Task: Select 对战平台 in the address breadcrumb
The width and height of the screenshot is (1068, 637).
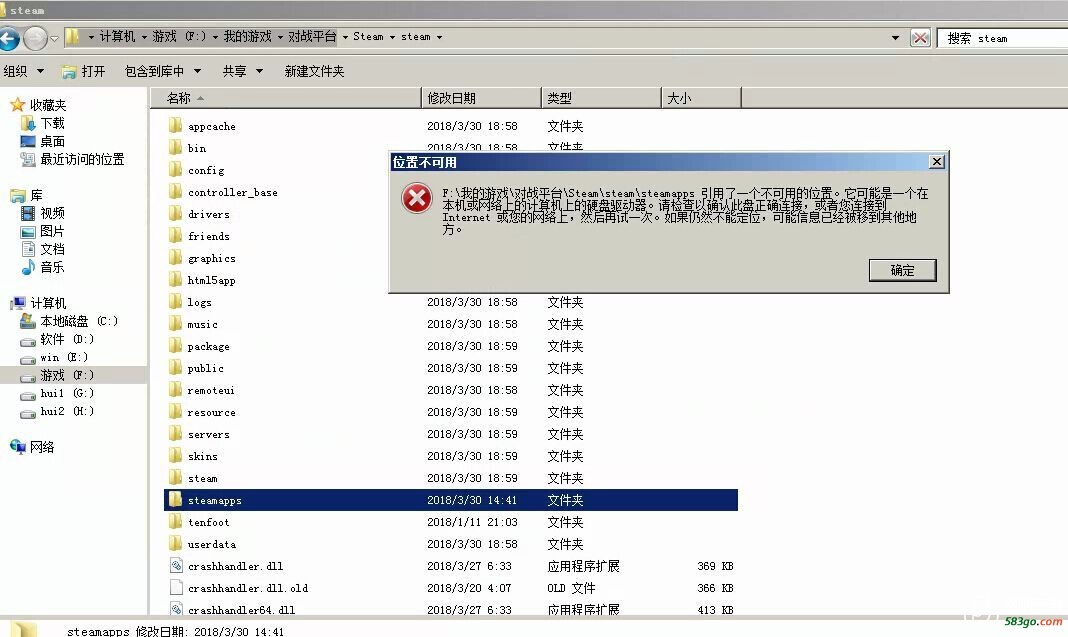Action: pos(312,37)
